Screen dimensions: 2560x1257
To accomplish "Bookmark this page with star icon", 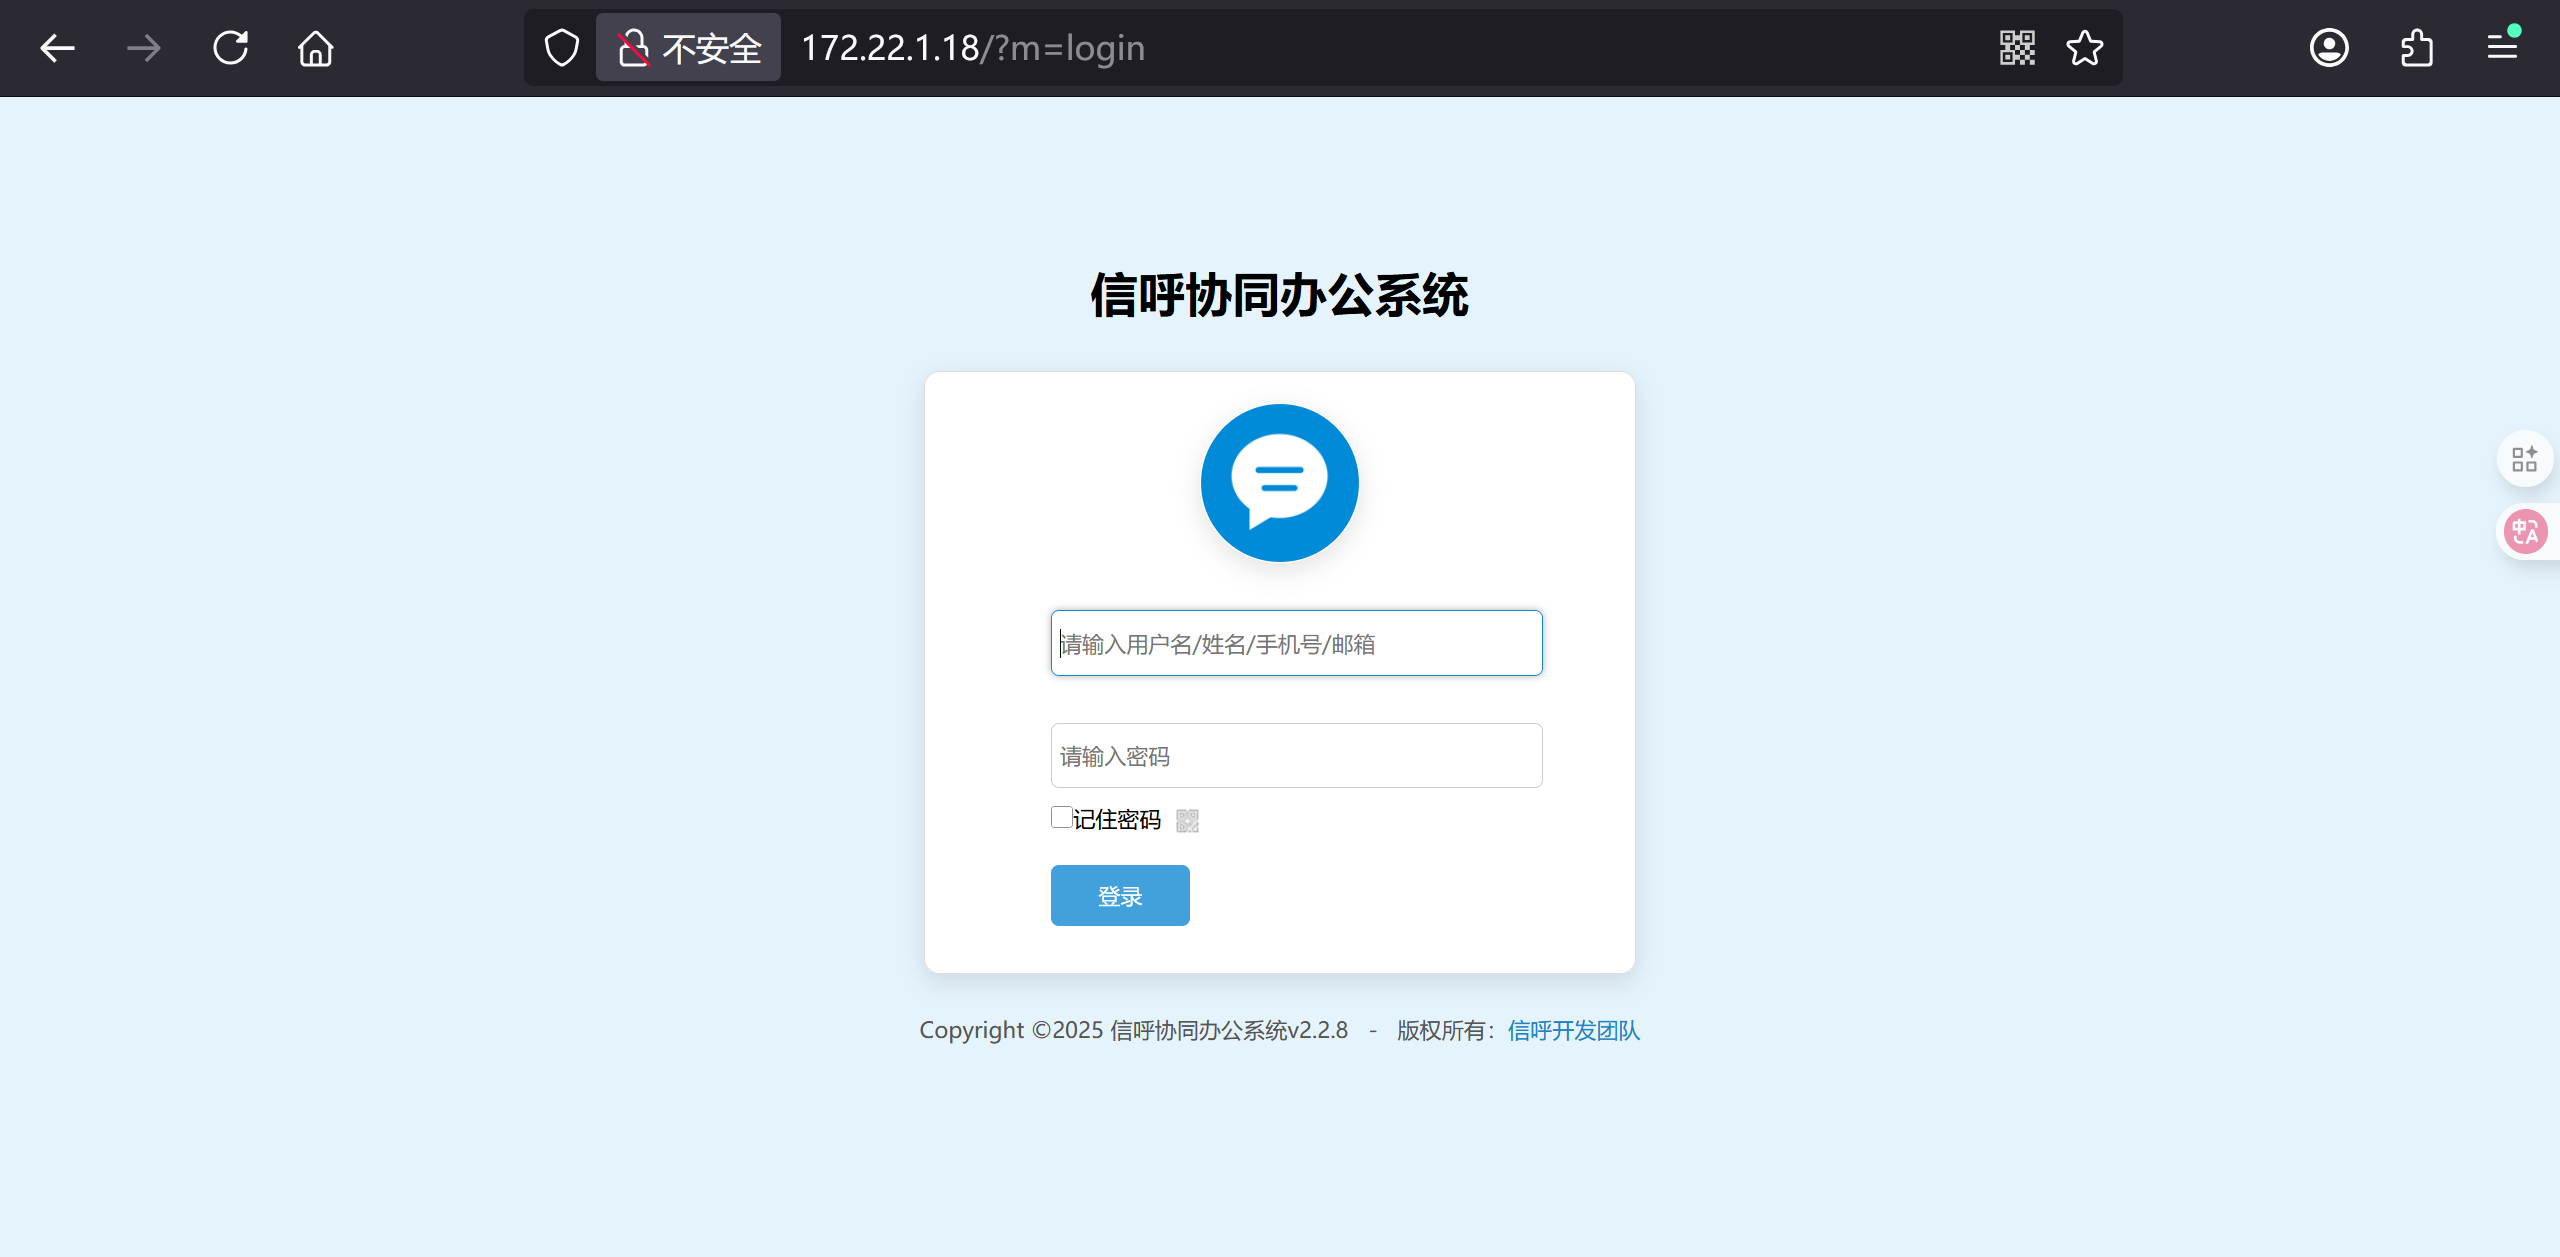I will tap(2085, 48).
